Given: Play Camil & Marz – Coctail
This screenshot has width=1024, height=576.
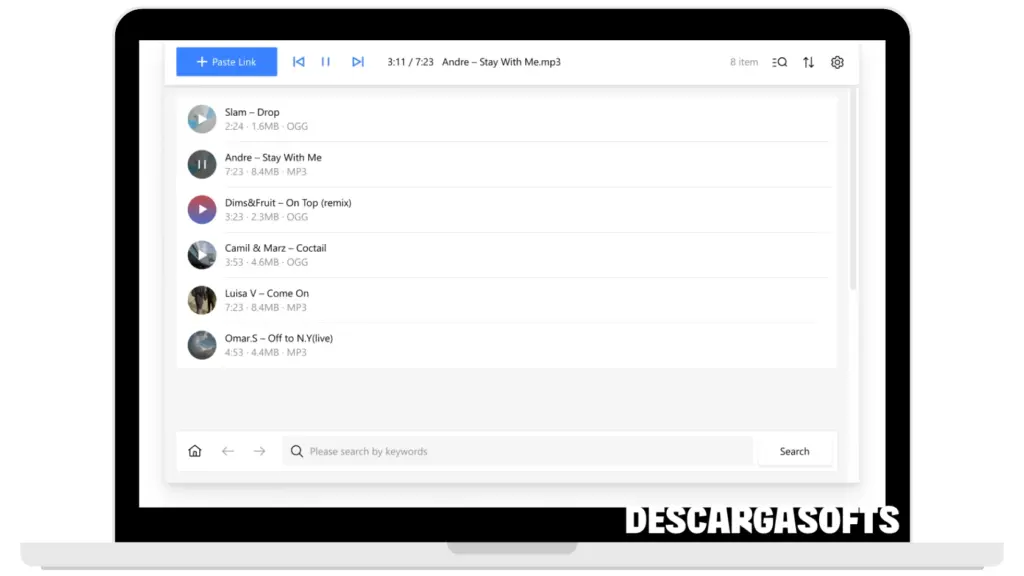Looking at the screenshot, I should 202,255.
